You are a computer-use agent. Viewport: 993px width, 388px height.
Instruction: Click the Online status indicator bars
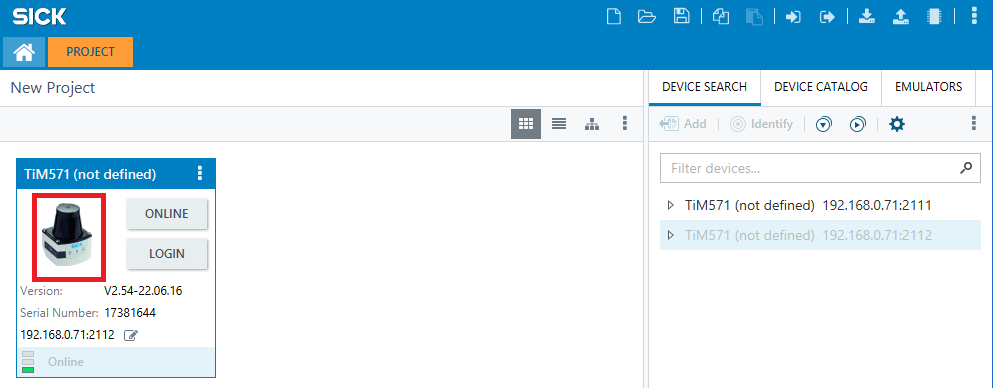(28, 362)
